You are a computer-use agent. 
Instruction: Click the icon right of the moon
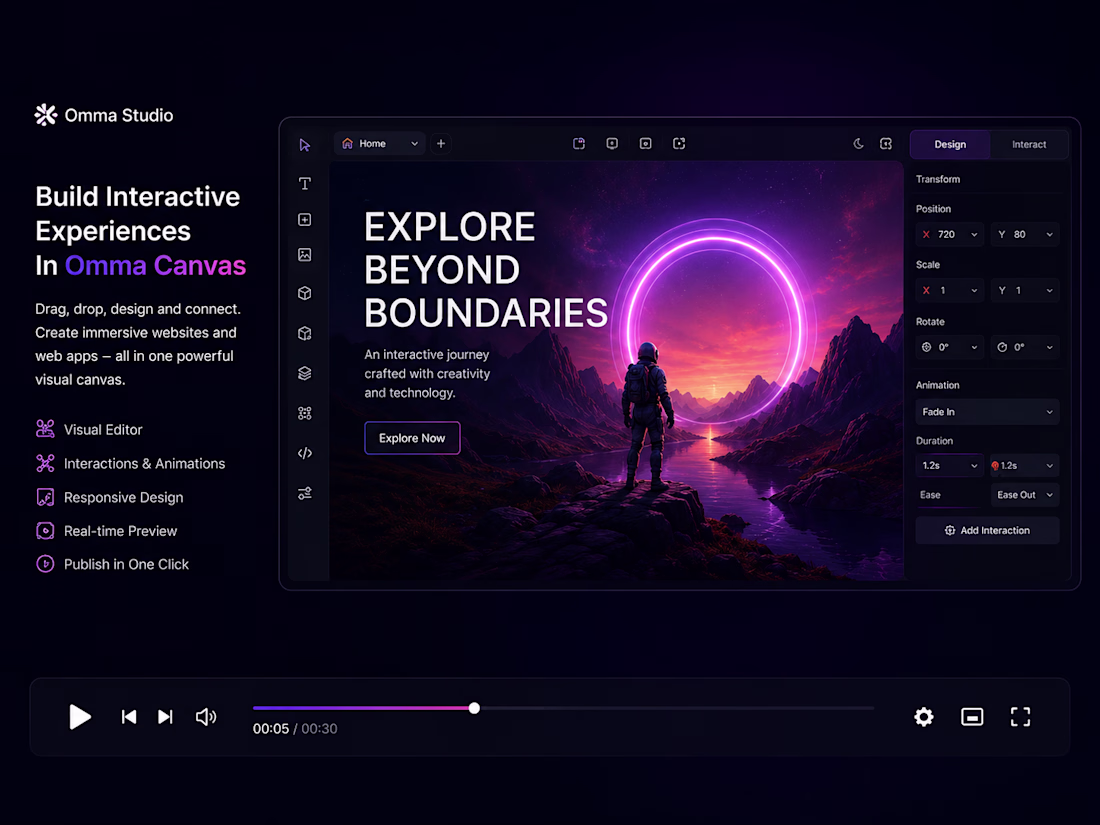886,143
